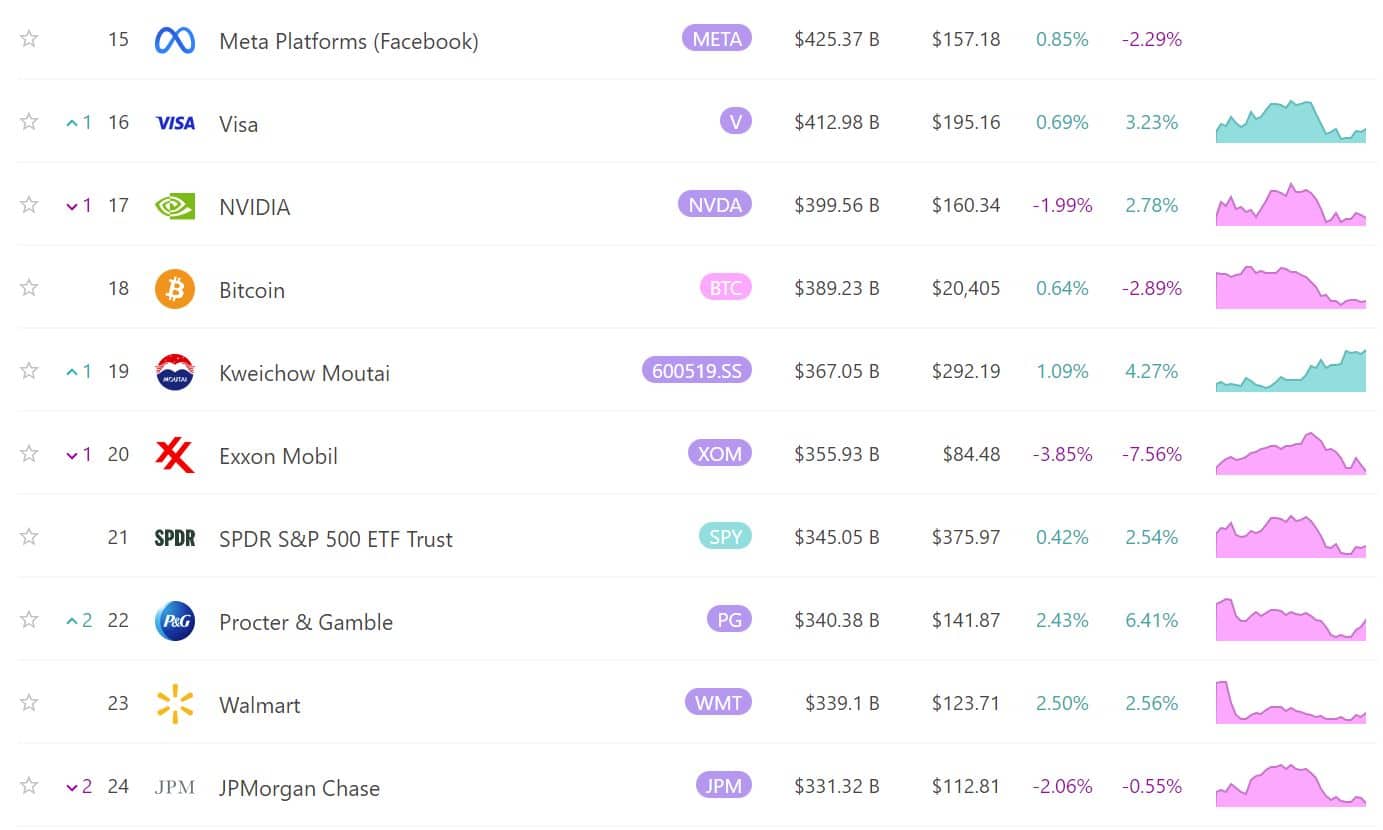Open the Kweichow Moutai company link
Viewport: 1383px width, 830px height.
coord(305,373)
